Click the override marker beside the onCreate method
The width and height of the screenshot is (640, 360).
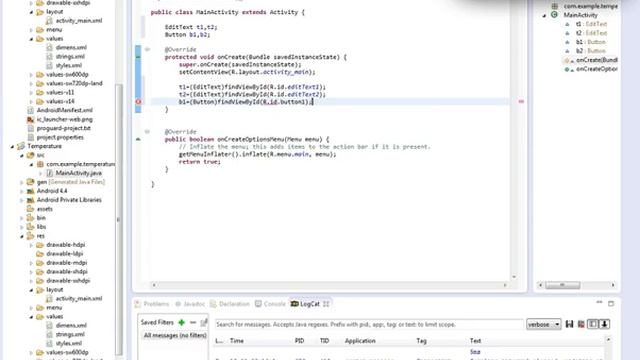138,57
